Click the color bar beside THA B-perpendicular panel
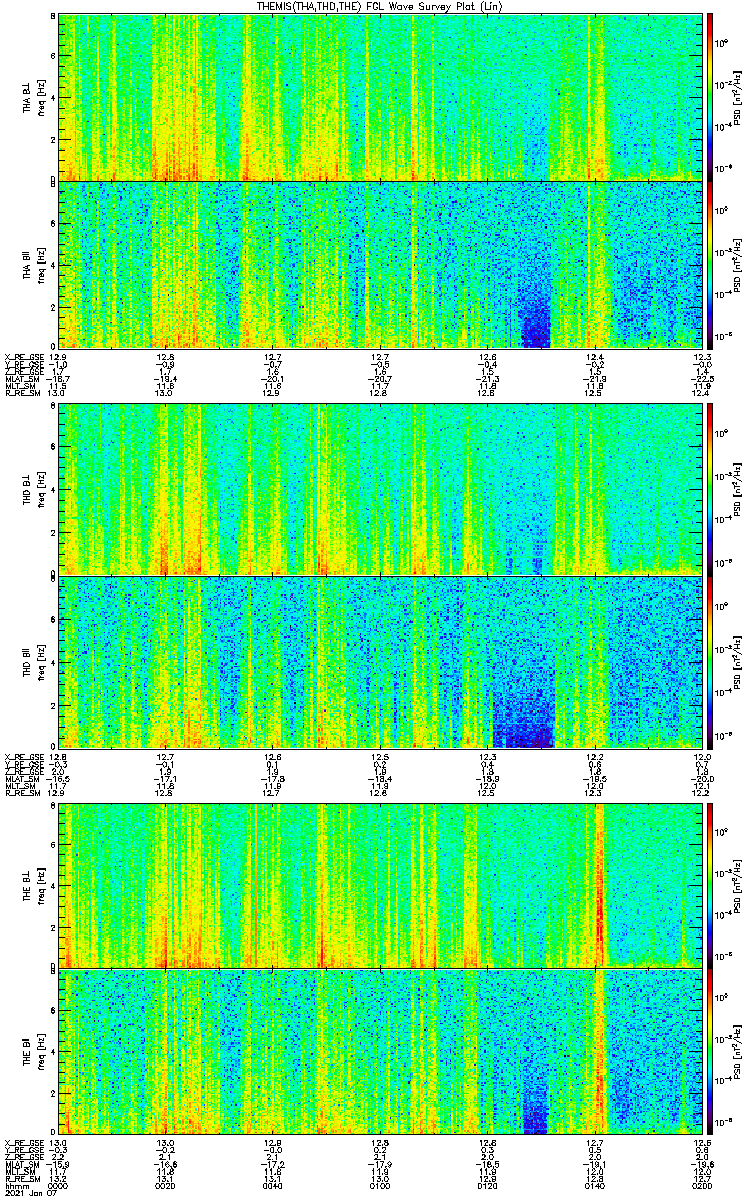 (x=710, y=96)
